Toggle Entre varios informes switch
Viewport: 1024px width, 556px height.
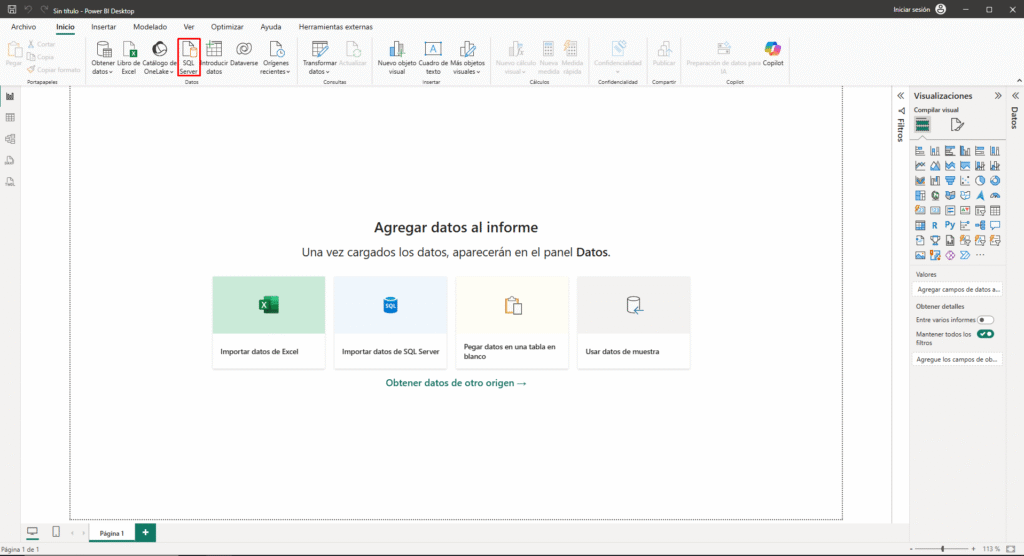(x=985, y=320)
